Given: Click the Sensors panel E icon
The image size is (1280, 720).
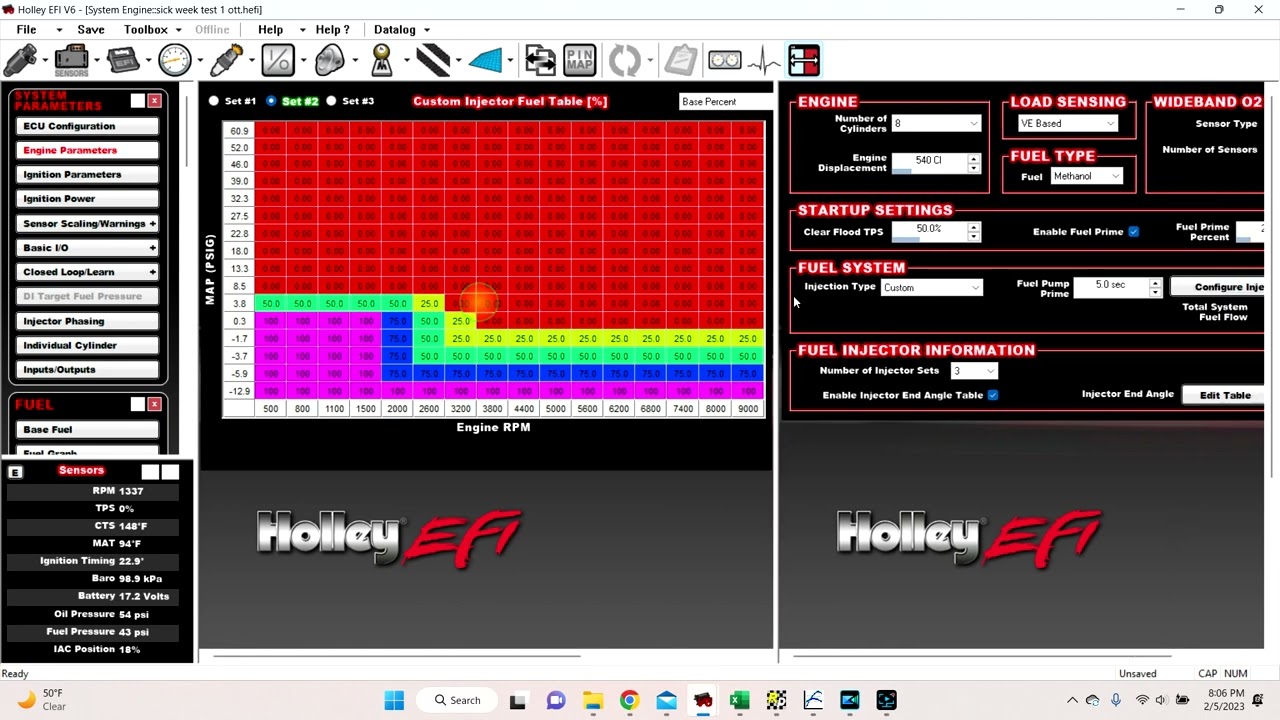Looking at the screenshot, I should click(15, 472).
